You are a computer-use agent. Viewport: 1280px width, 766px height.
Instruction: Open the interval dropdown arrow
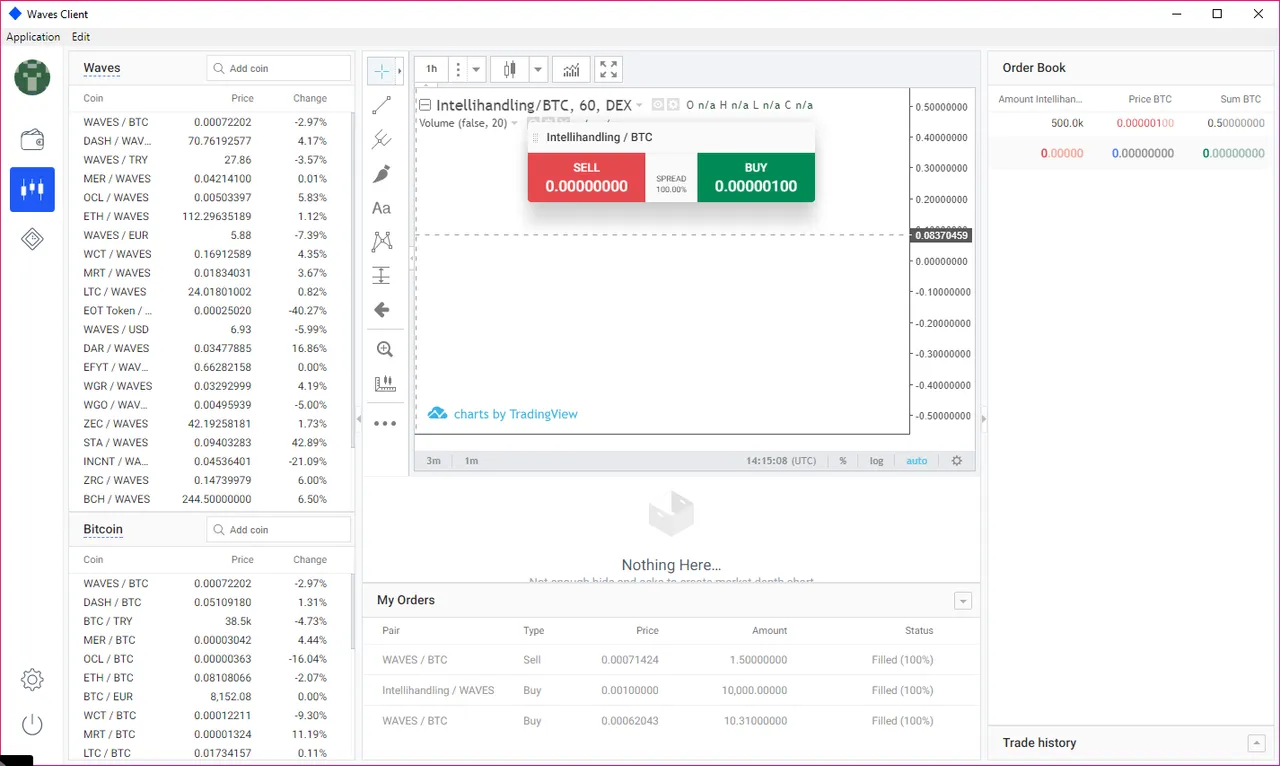(477, 69)
